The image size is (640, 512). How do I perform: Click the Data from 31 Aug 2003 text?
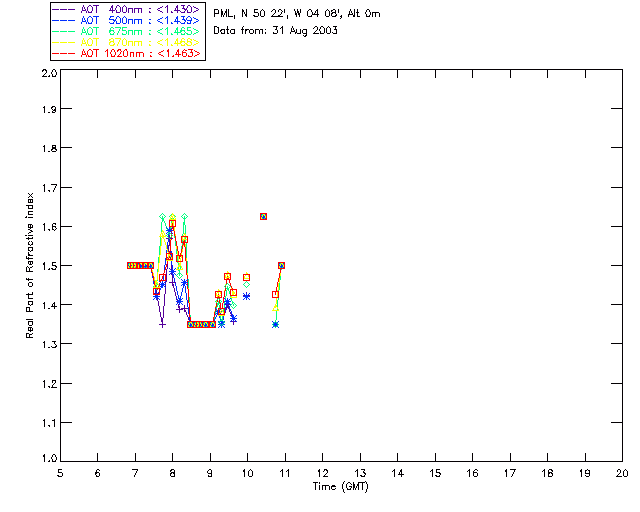point(276,31)
